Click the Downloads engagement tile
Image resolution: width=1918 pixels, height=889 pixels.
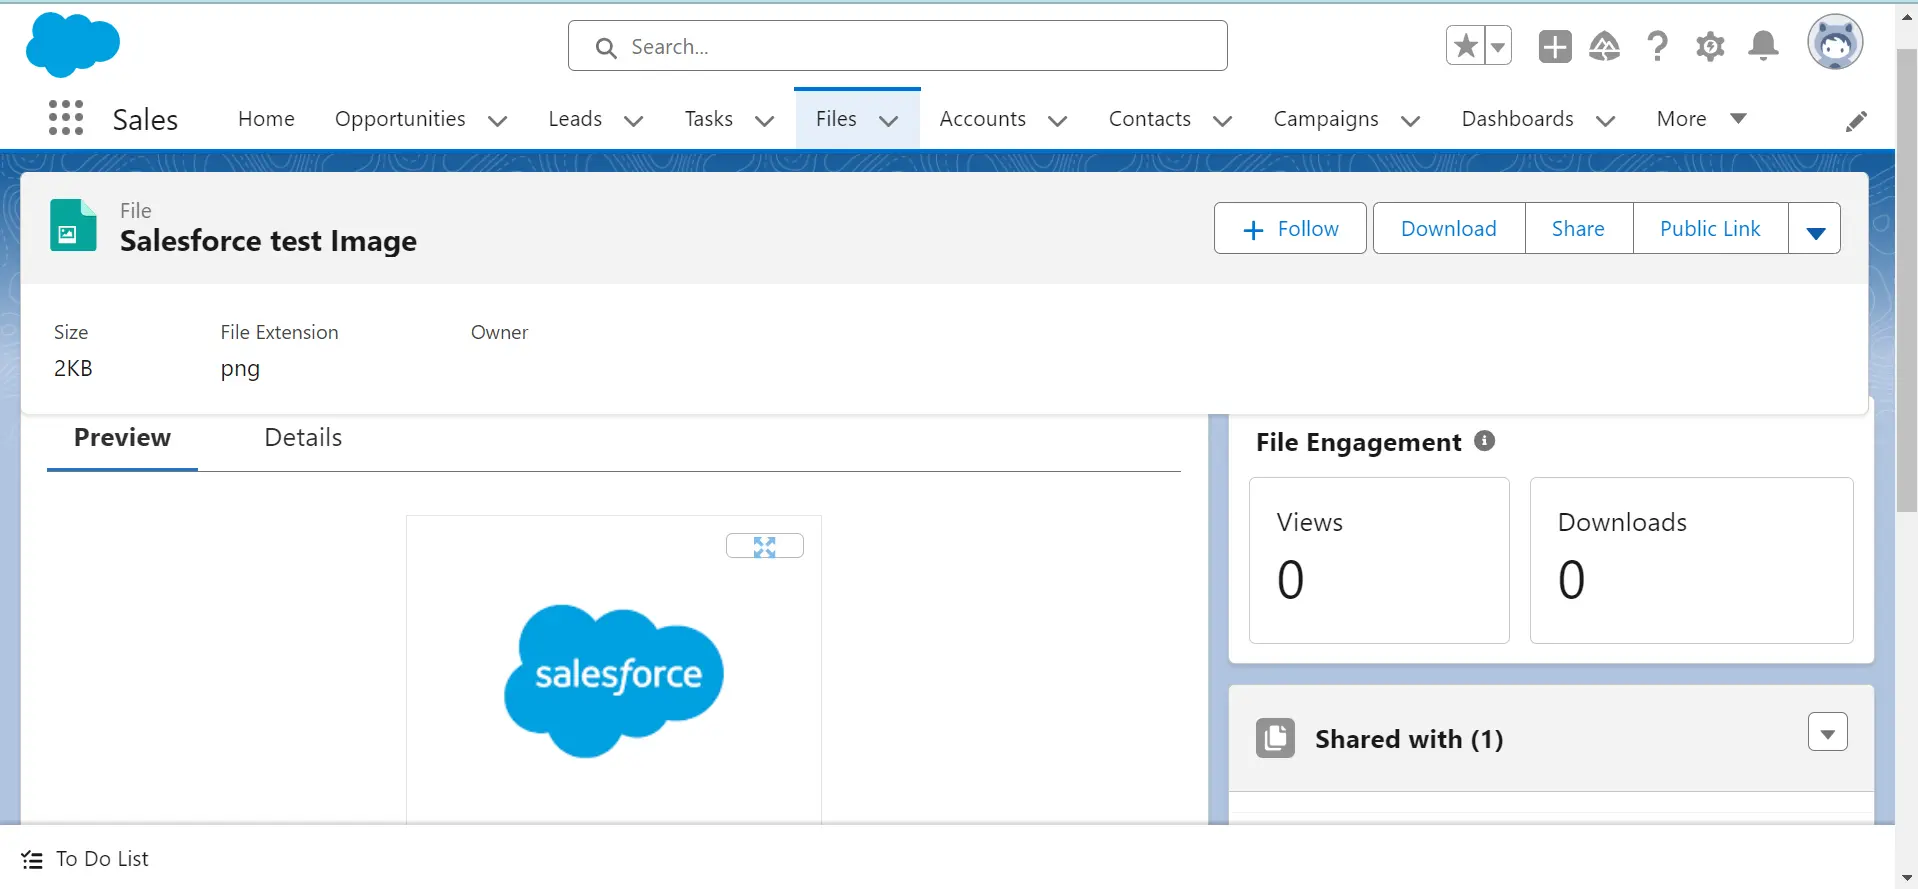point(1691,560)
